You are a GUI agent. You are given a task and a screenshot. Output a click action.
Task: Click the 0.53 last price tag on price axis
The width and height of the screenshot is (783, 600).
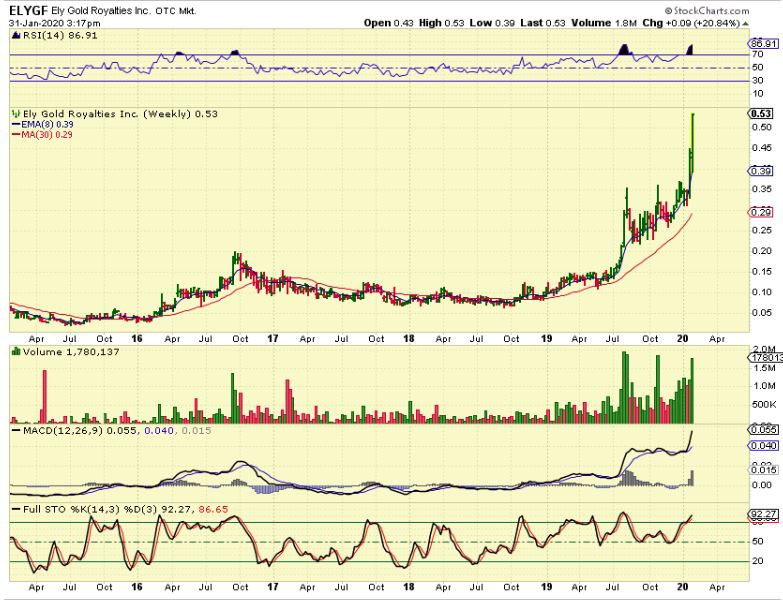pos(762,114)
